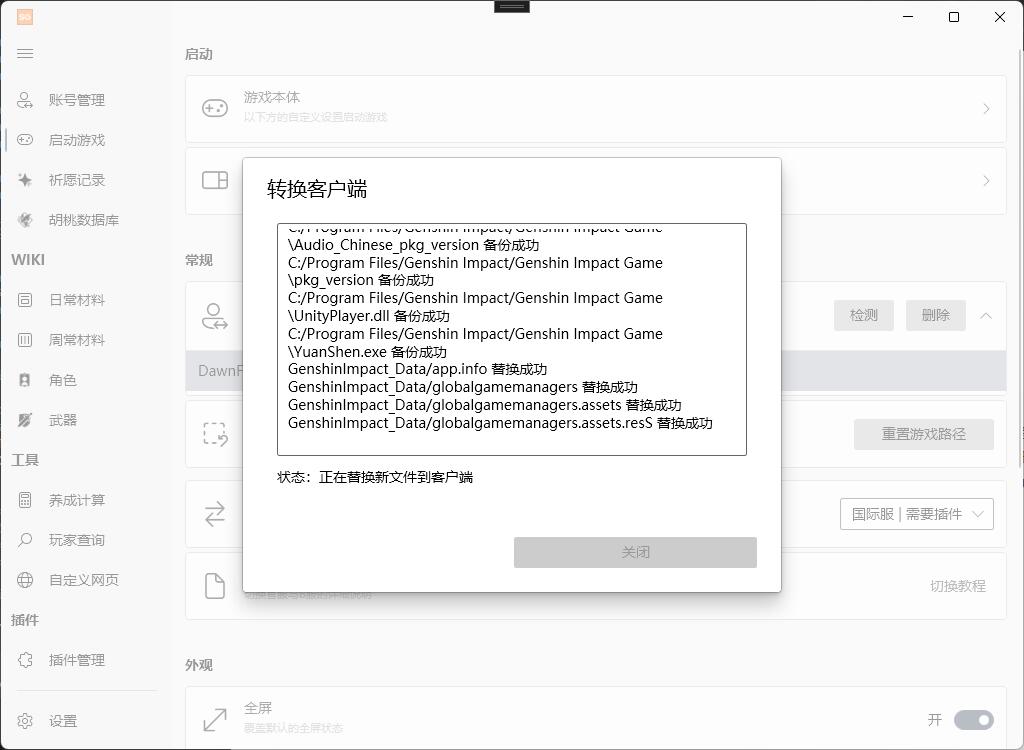
Task: Click the 检测 detect button
Action: click(x=863, y=316)
